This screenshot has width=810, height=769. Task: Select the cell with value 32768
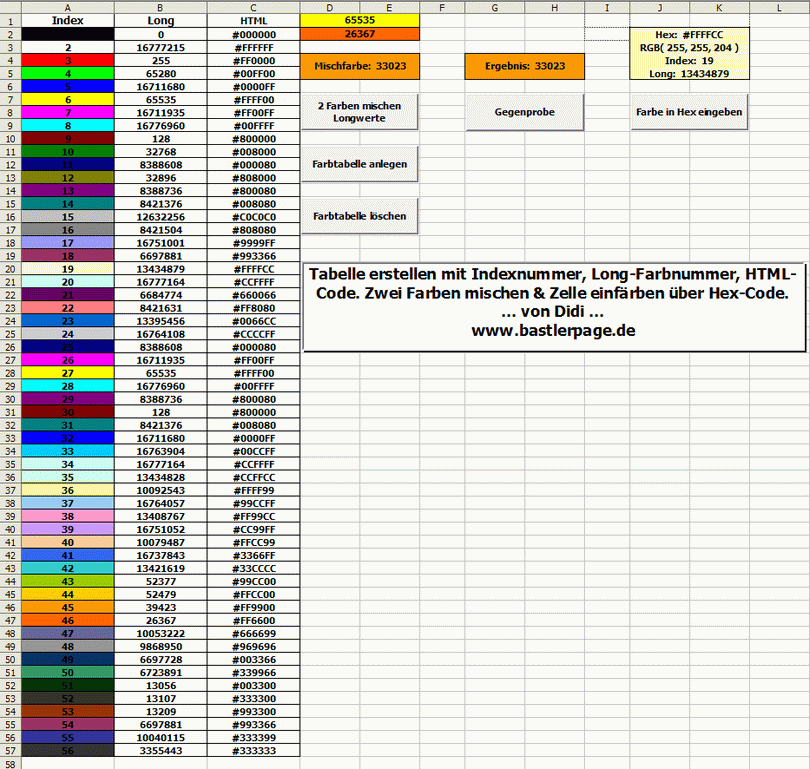pos(161,152)
